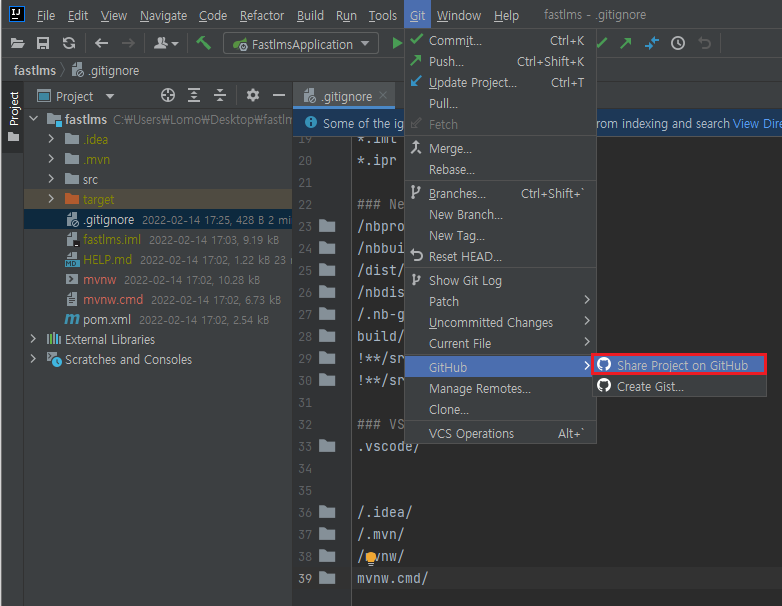The height and width of the screenshot is (606, 782).
Task: Click the blue Update Project toolbar icon
Action: (x=651, y=43)
